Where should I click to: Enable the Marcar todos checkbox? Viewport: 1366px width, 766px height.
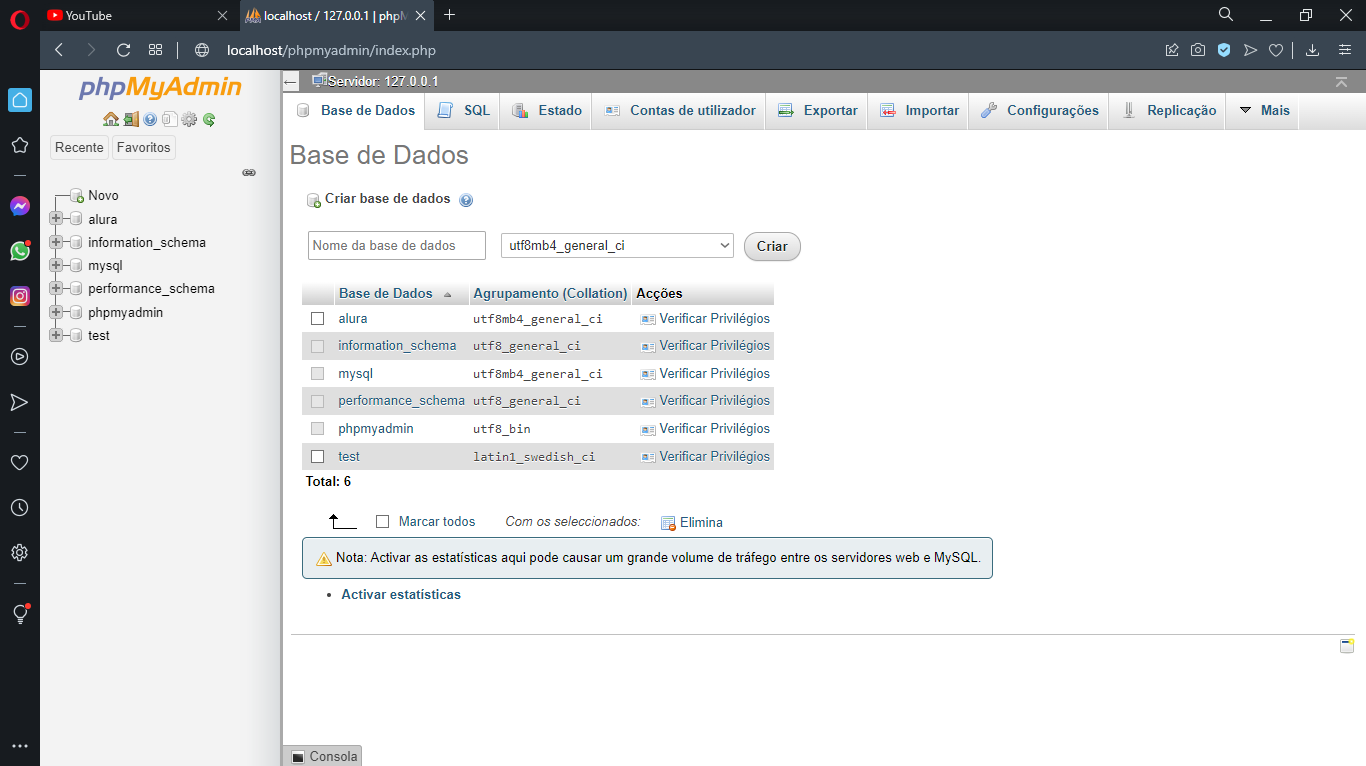pos(382,522)
